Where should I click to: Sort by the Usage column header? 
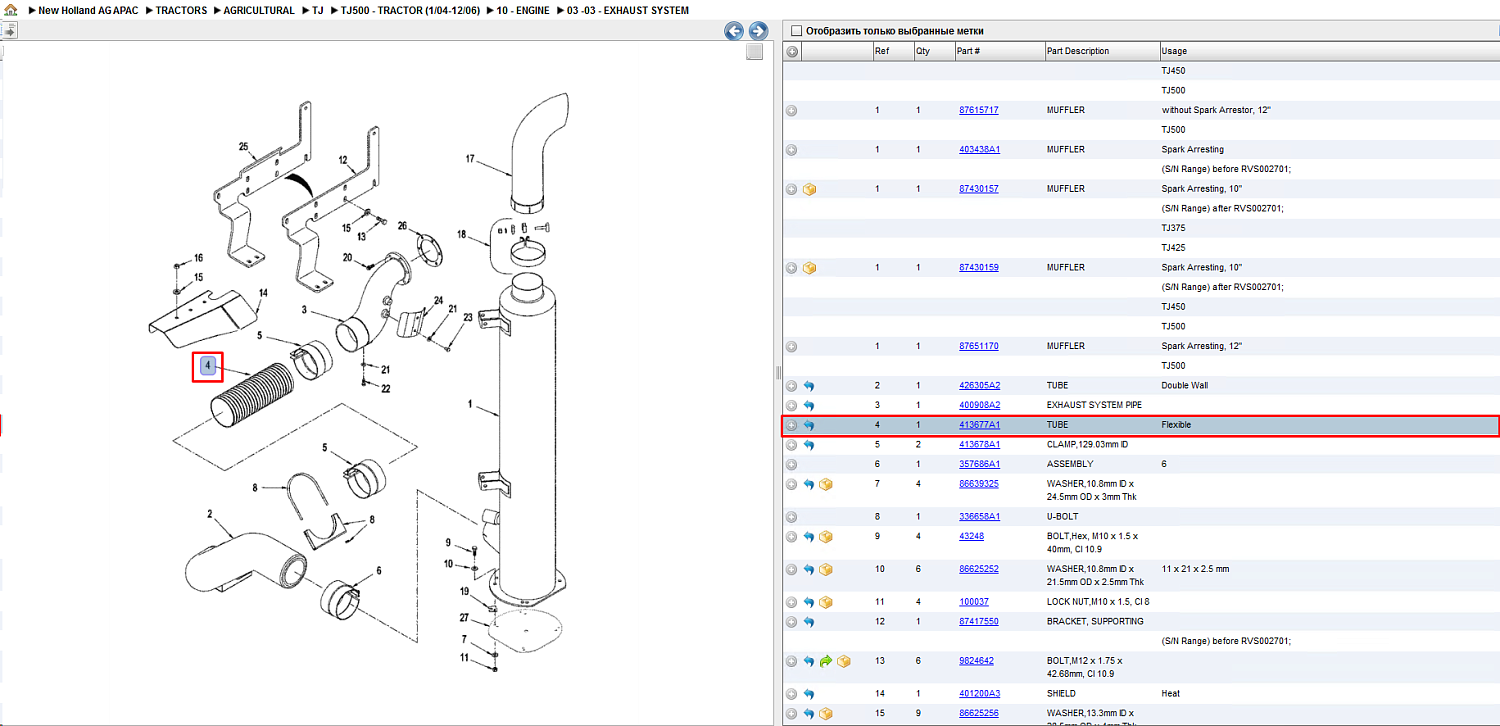click(x=1329, y=51)
